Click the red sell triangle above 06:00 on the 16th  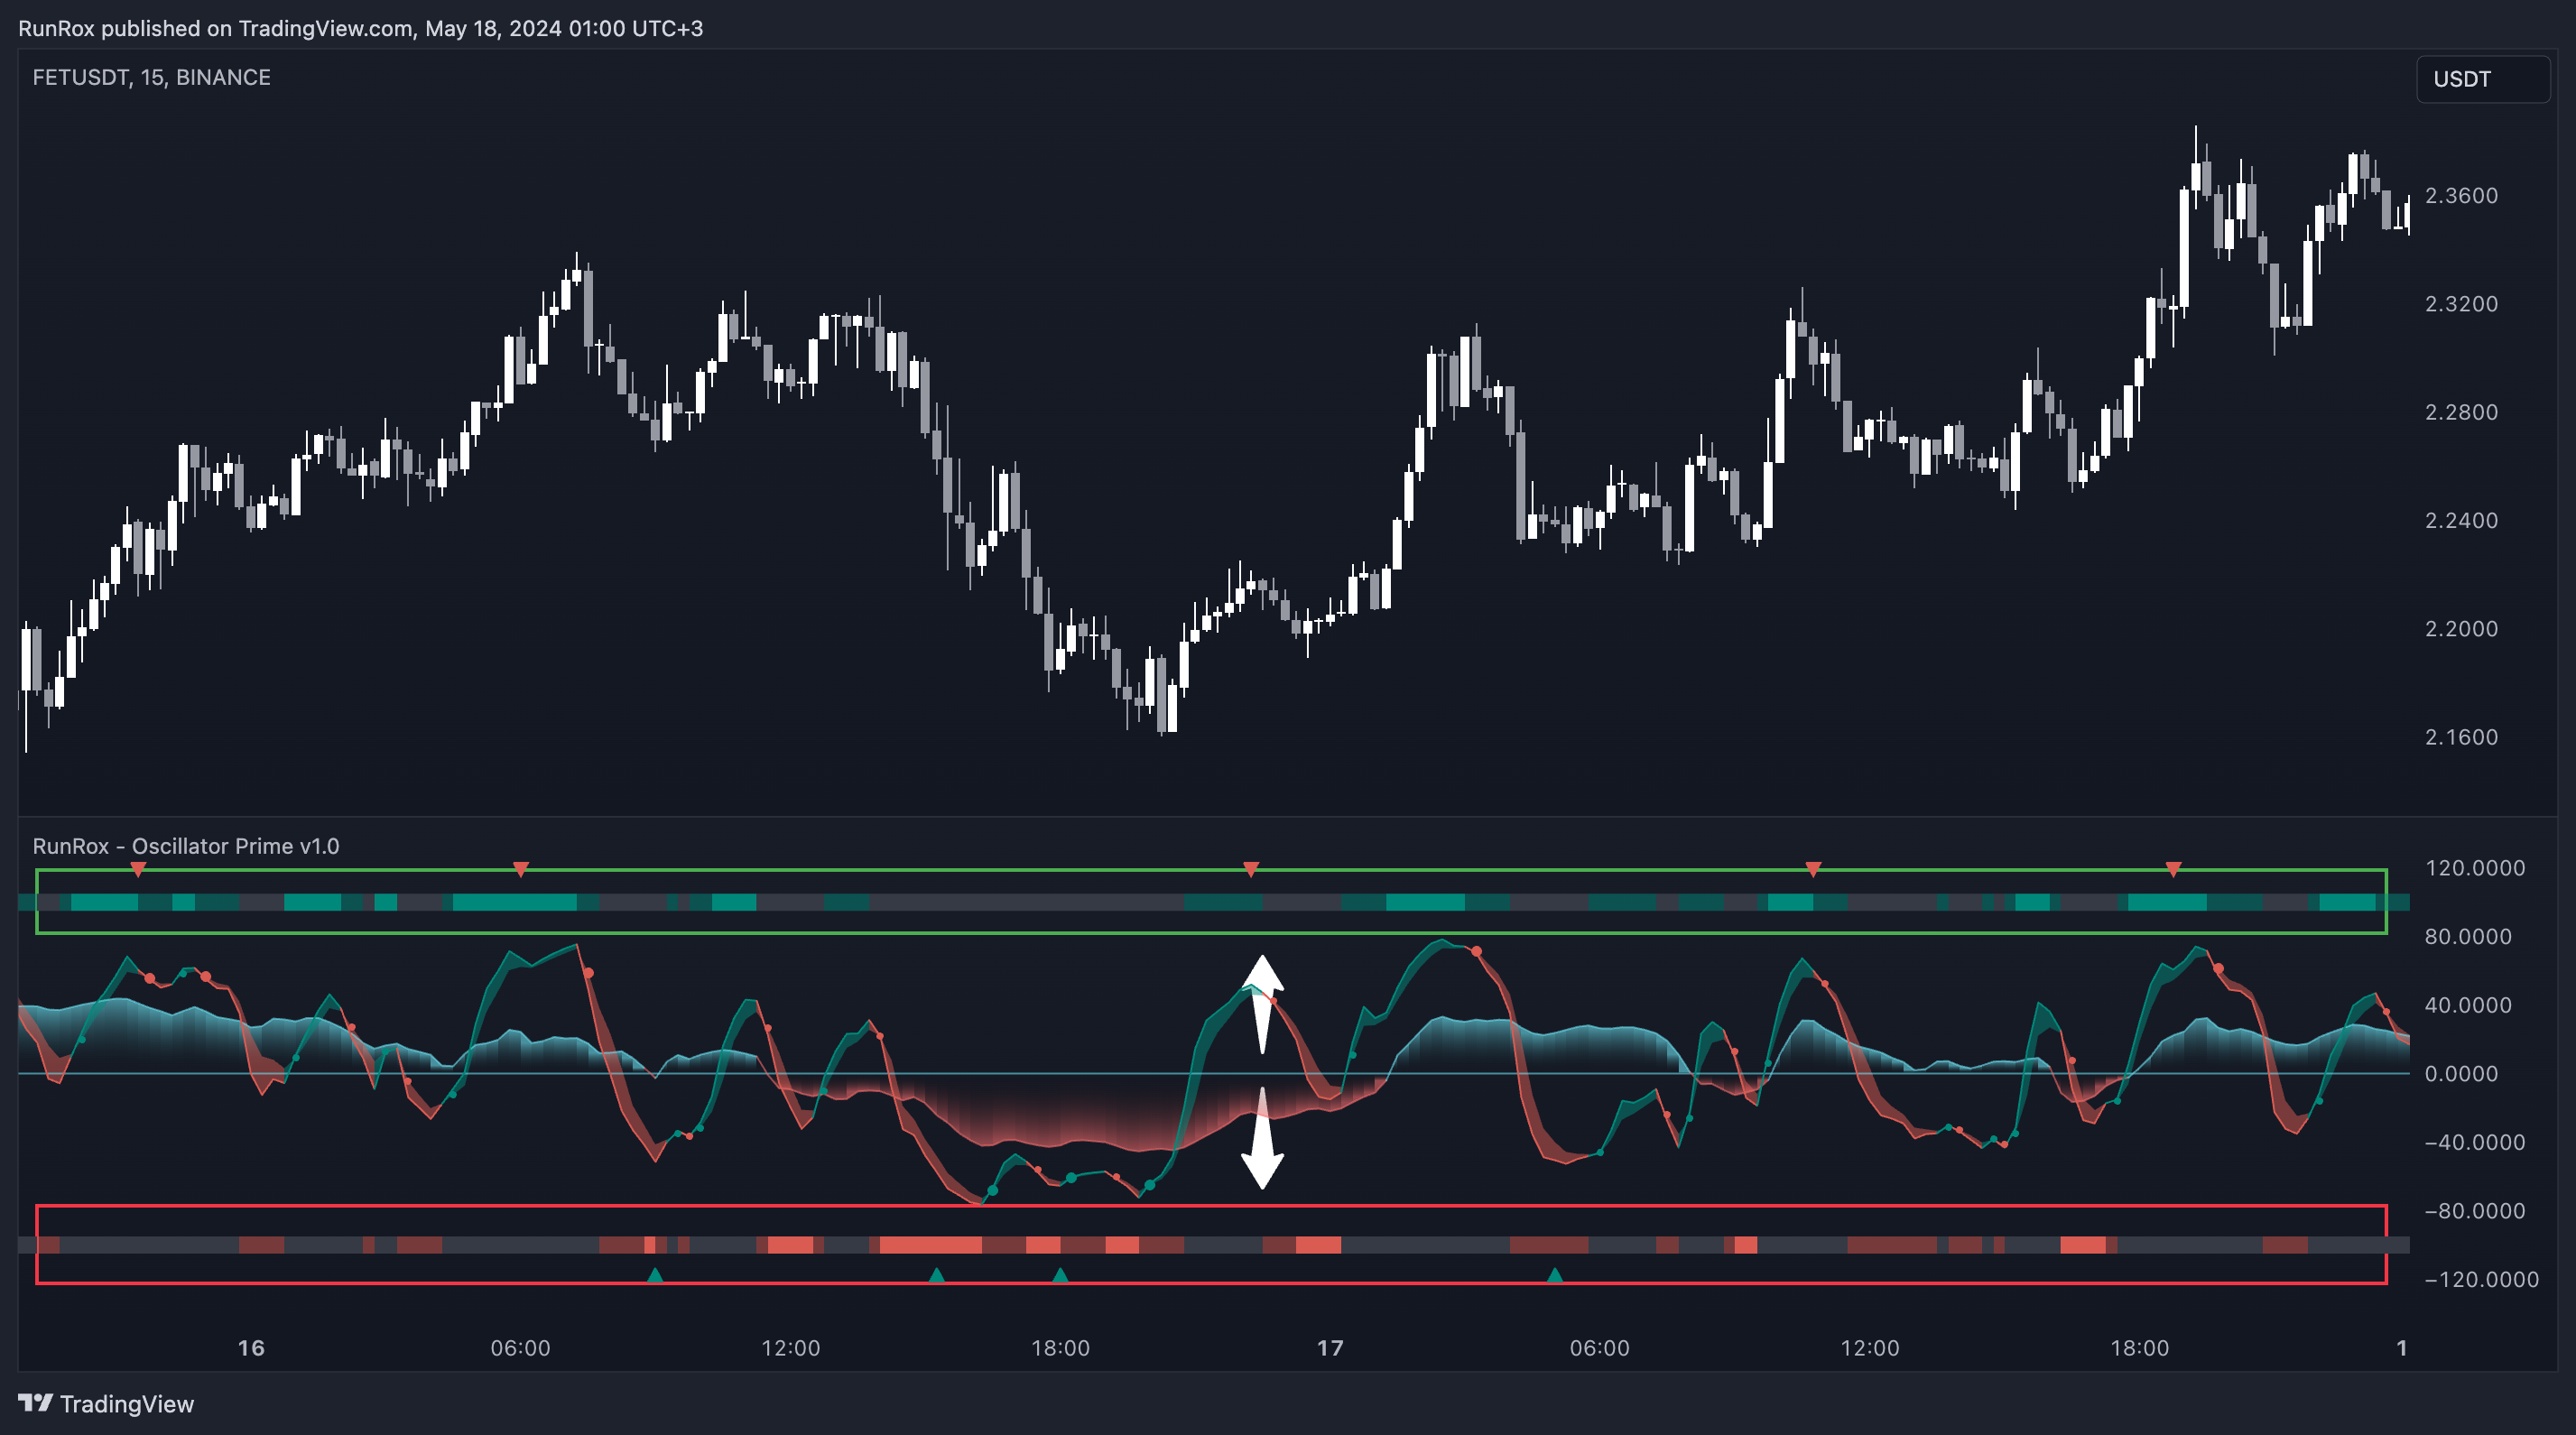(520, 869)
